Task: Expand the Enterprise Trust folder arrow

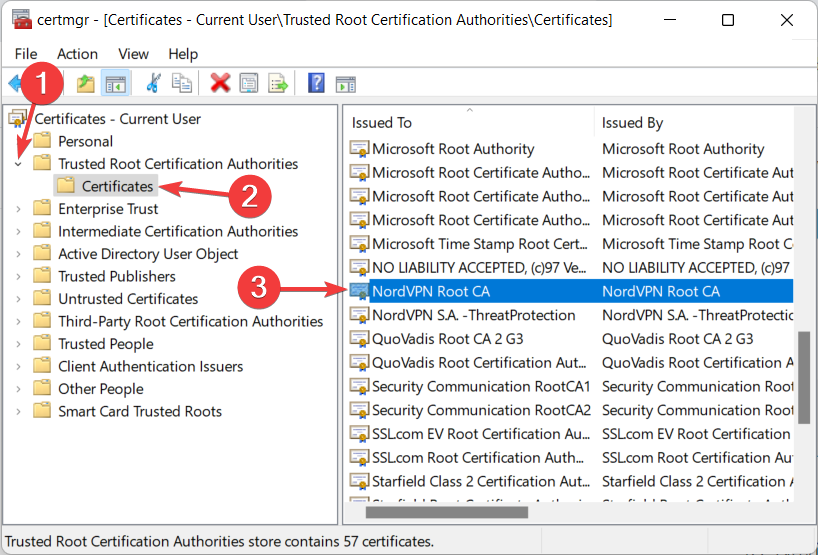Action: point(19,209)
